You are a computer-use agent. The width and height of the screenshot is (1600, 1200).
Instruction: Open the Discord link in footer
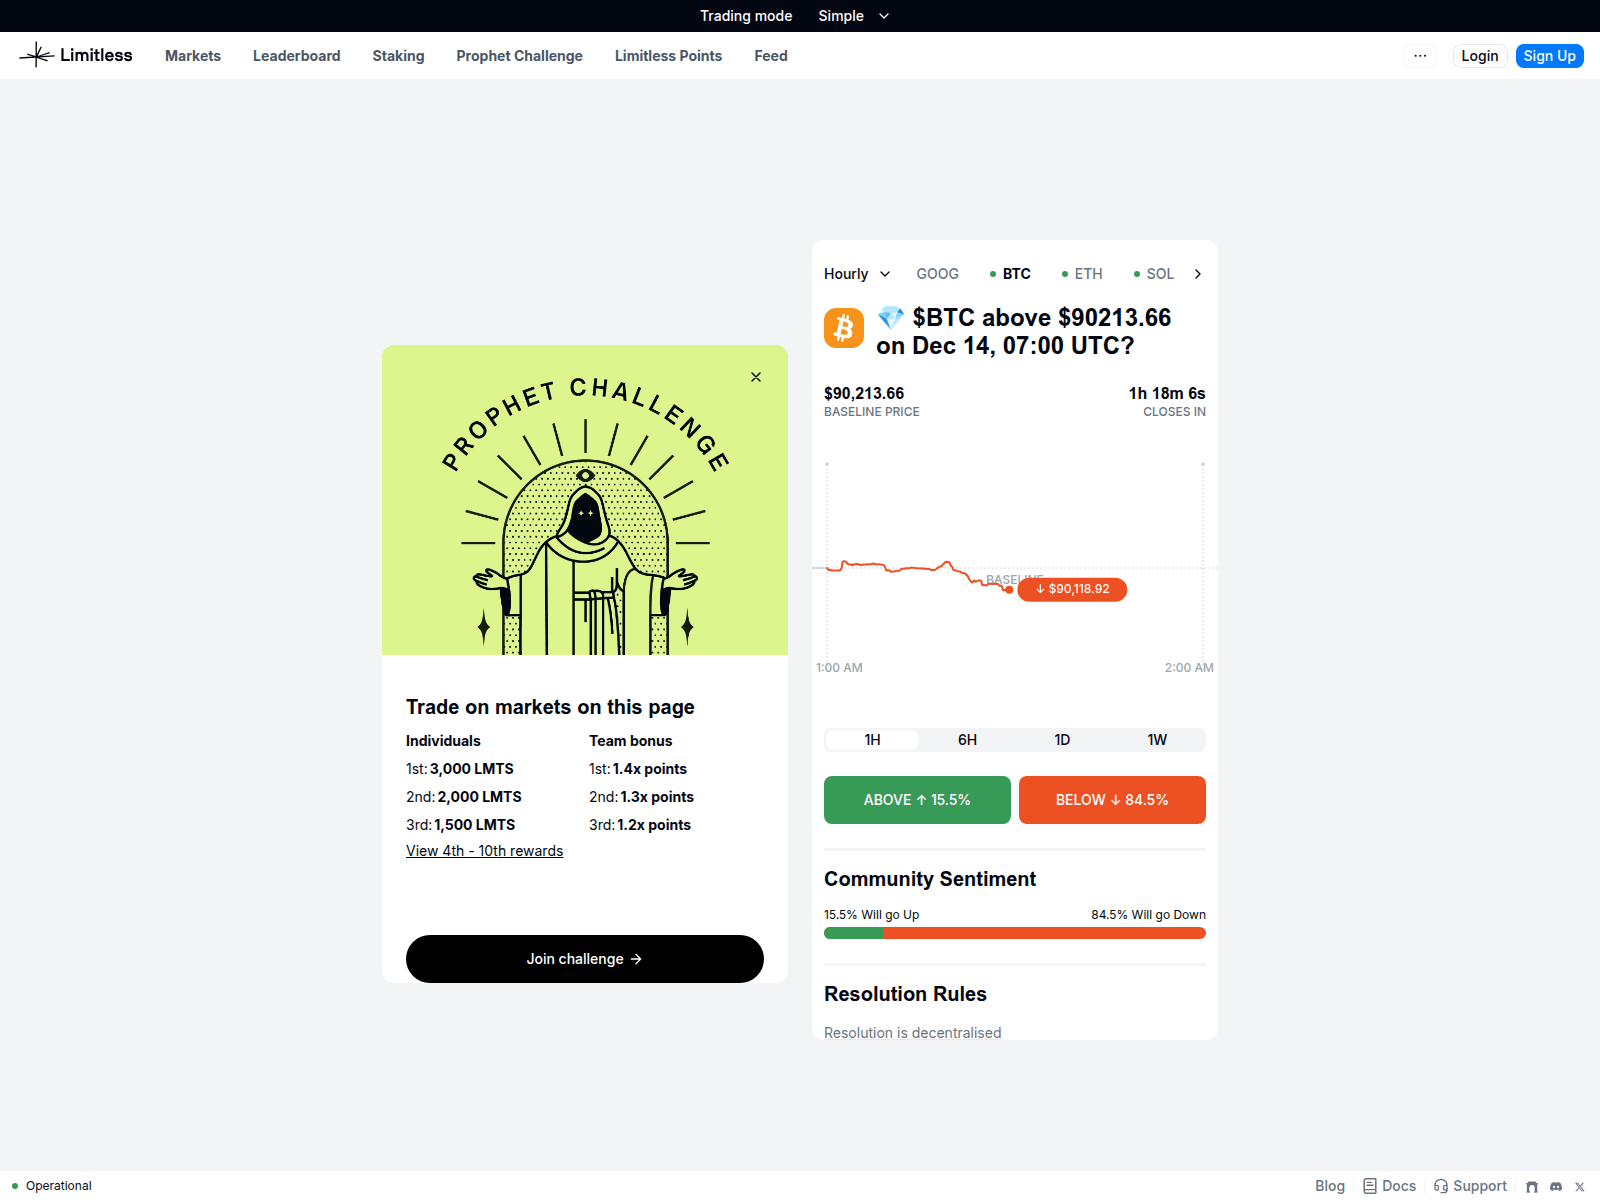click(x=1556, y=1186)
